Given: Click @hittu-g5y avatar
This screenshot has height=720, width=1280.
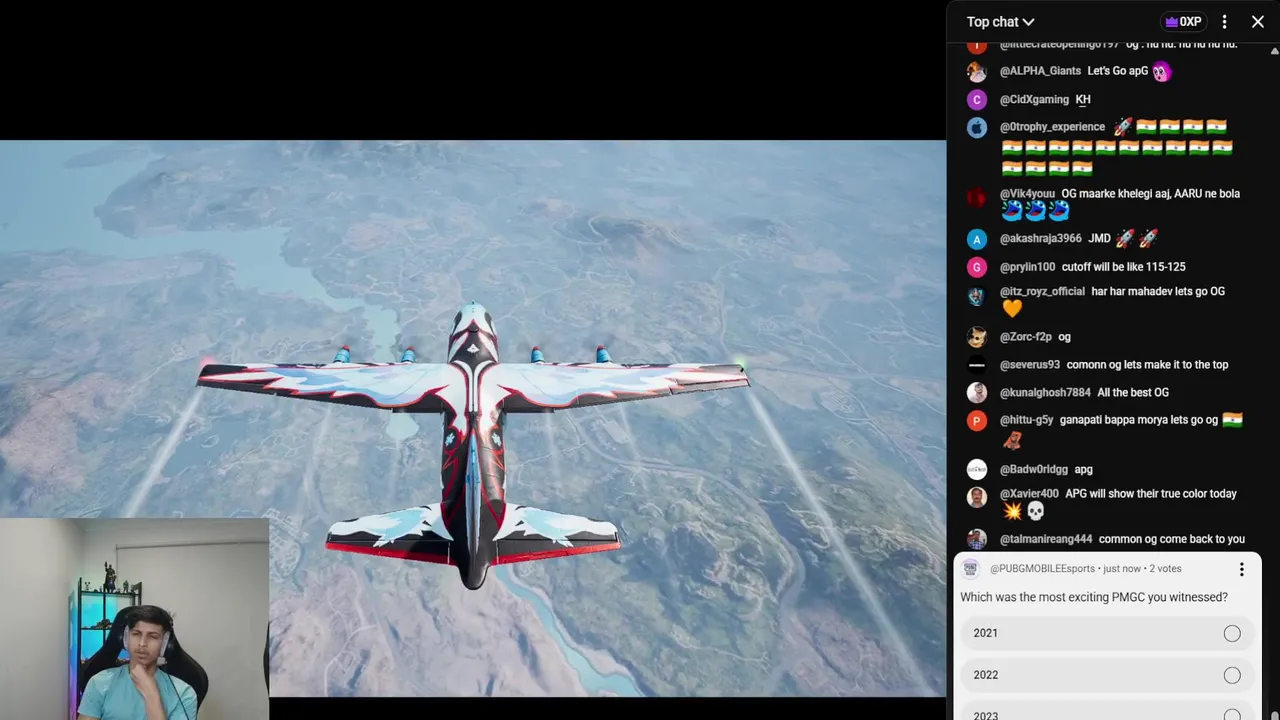Looking at the screenshot, I should 977,421.
